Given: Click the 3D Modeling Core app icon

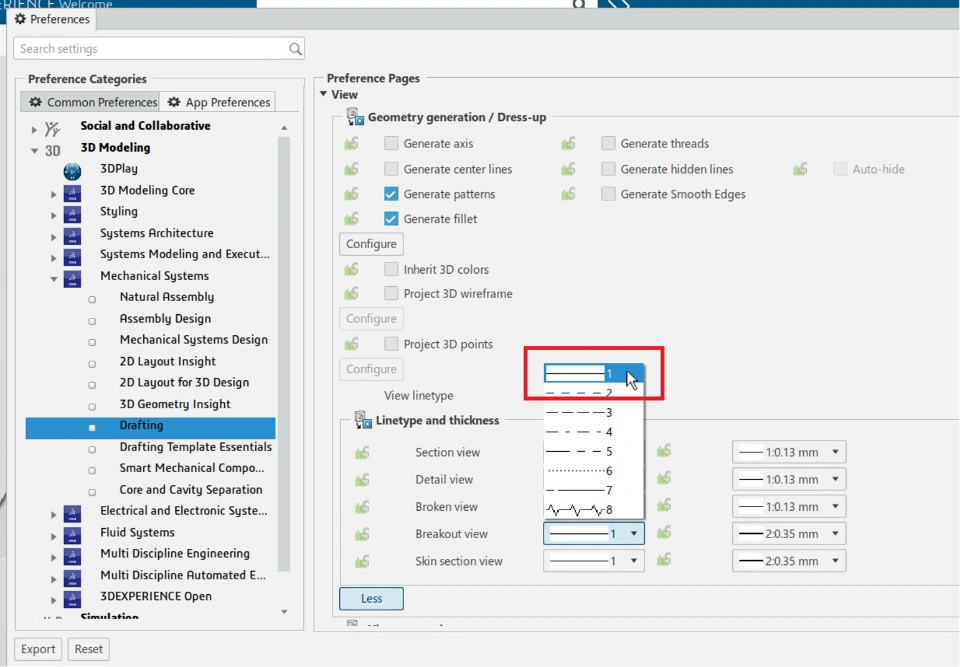Looking at the screenshot, I should point(72,193).
